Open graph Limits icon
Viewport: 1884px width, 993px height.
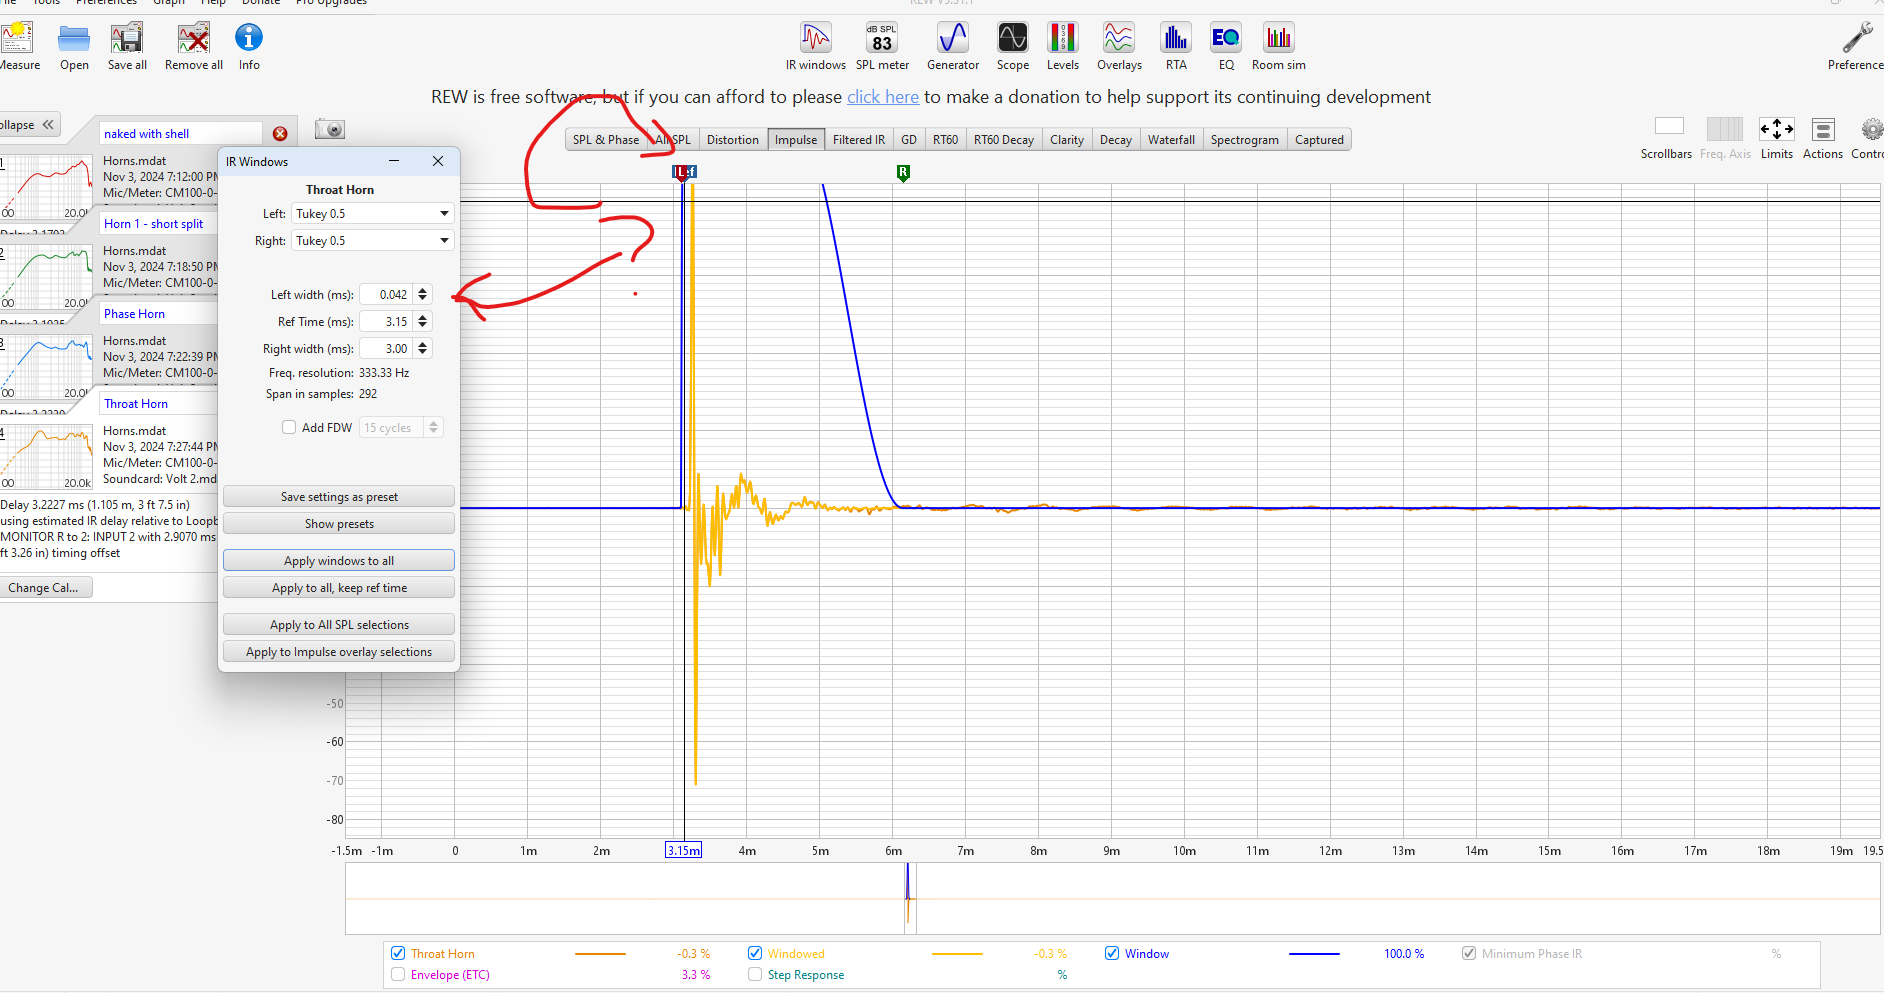click(1777, 129)
